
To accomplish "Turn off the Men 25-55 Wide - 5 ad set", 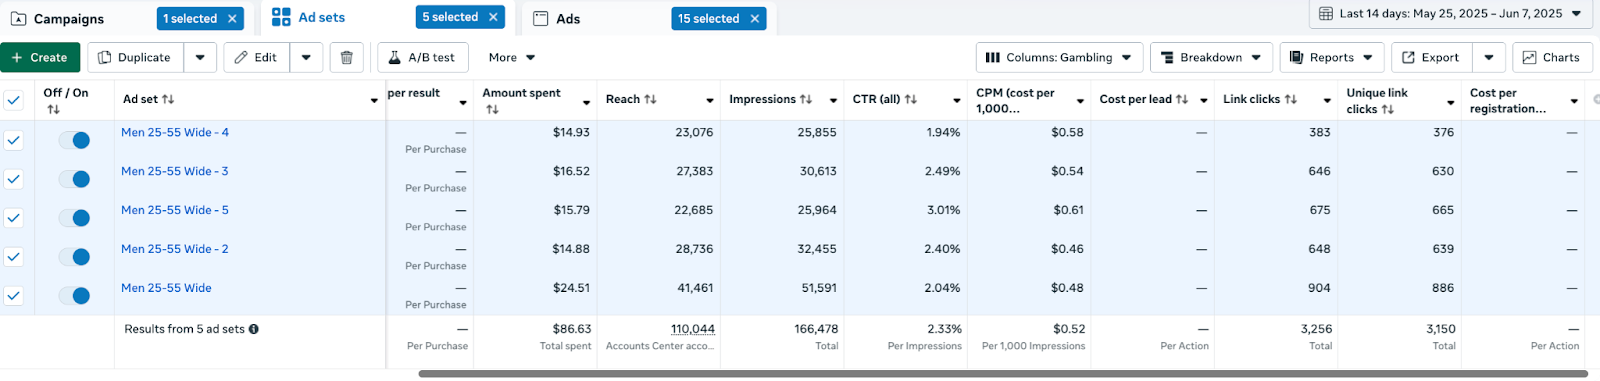I will click(75, 218).
